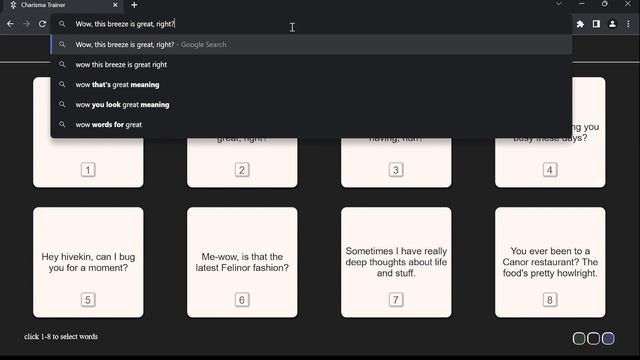Choose the 'Wow, this breeze is great, right? - Google Search' suggestion
Screen dimensions: 640x360
311,44
